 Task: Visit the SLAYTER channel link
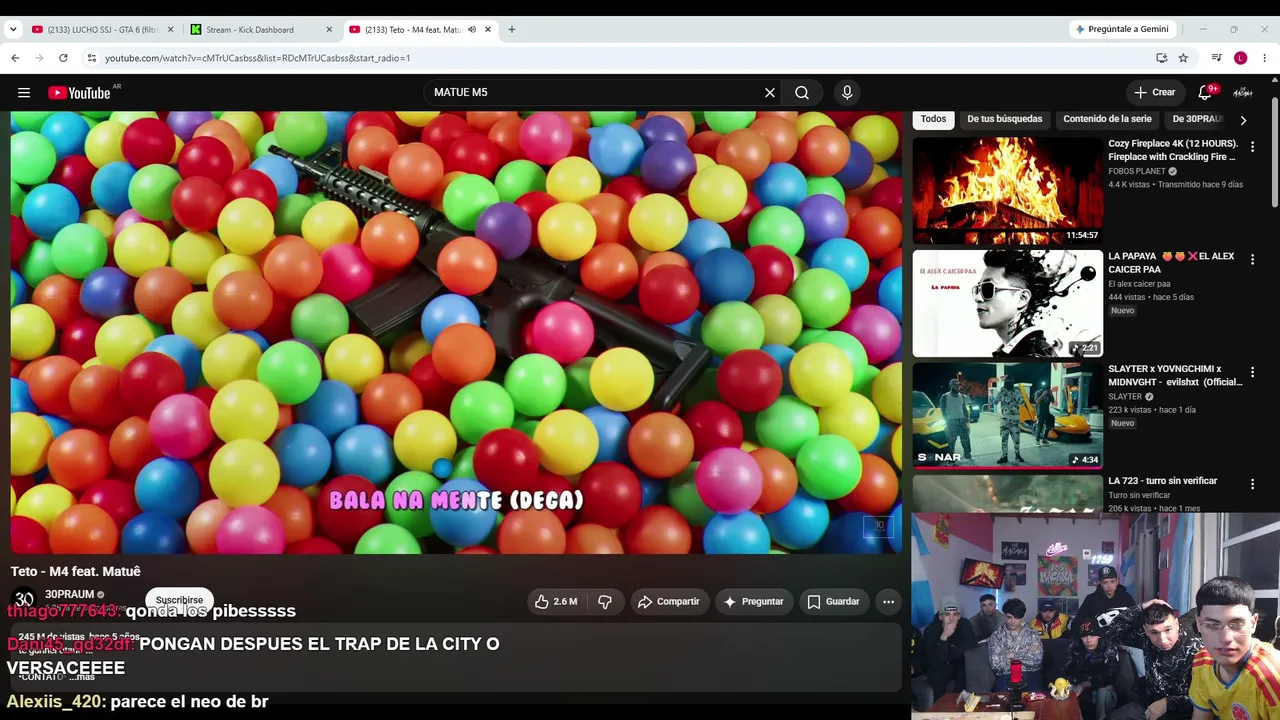click(x=1125, y=397)
